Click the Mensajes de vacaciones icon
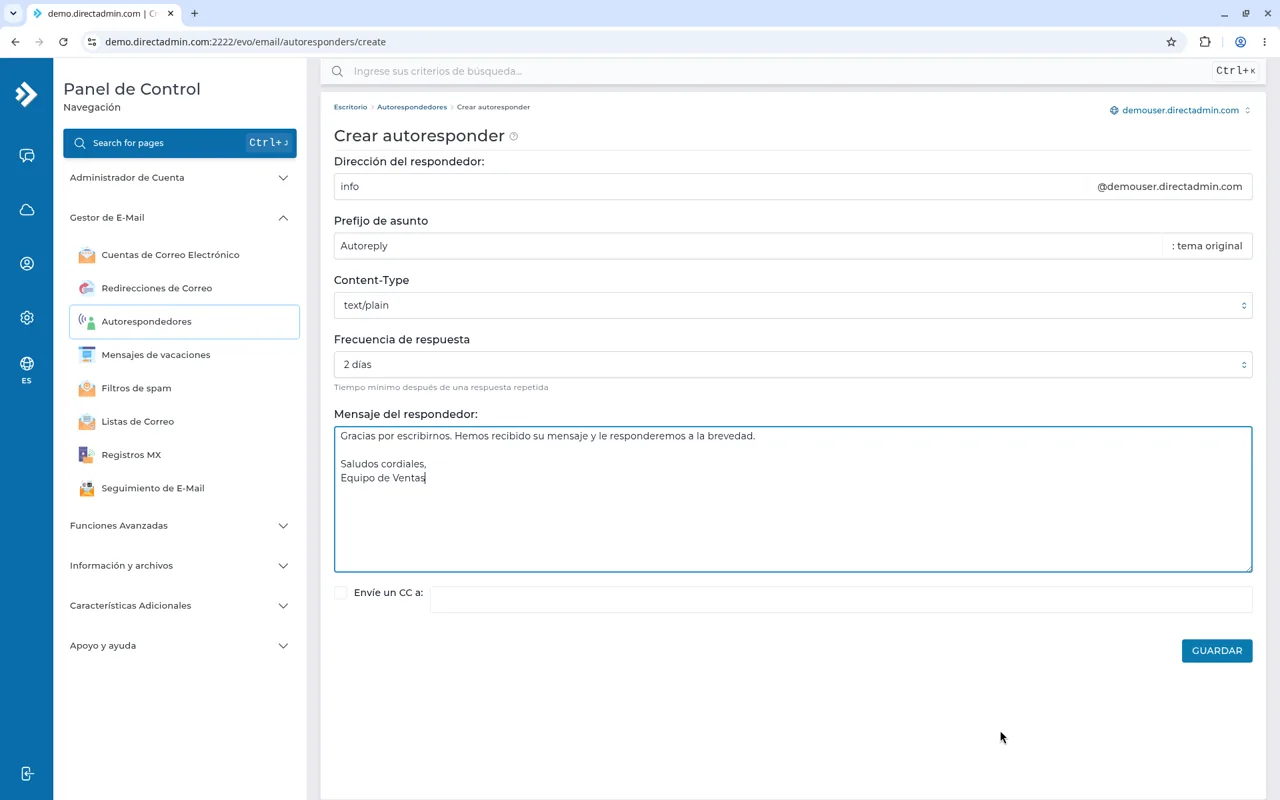Viewport: 1280px width, 800px height. [87, 355]
